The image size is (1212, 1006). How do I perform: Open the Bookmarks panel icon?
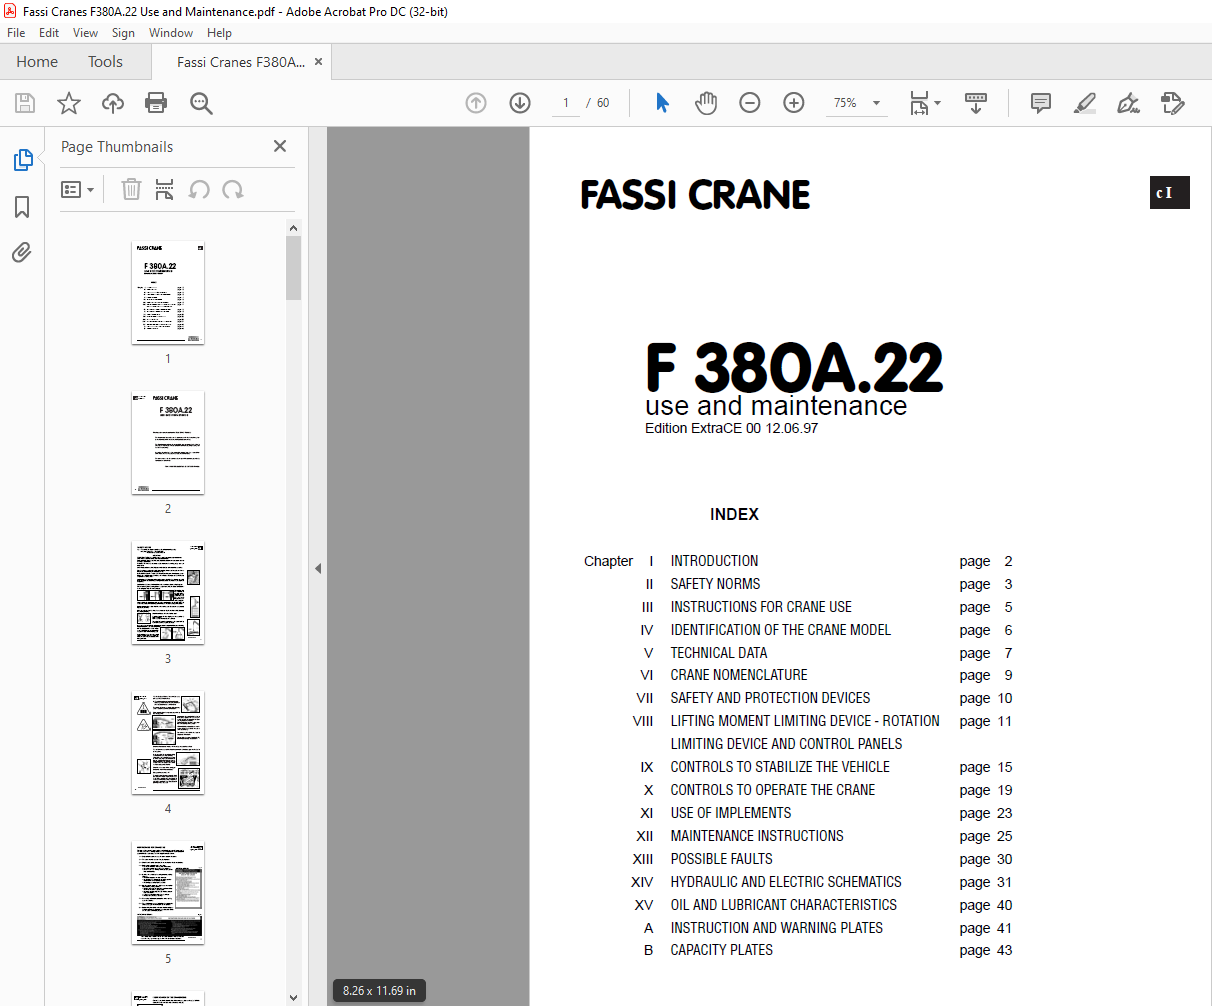22,207
